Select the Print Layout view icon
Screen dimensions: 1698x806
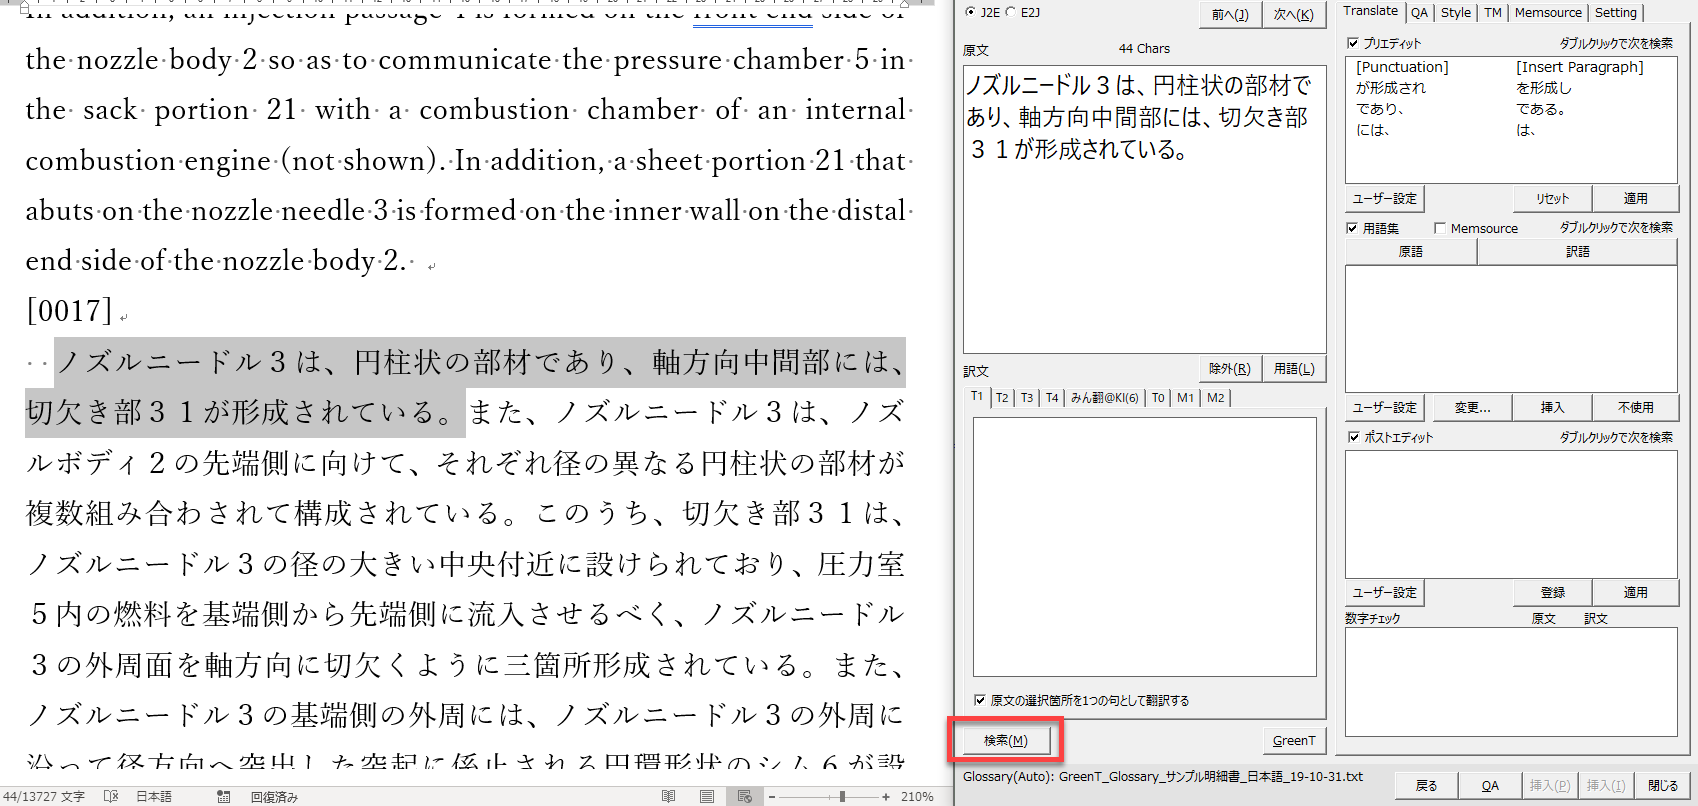point(707,796)
